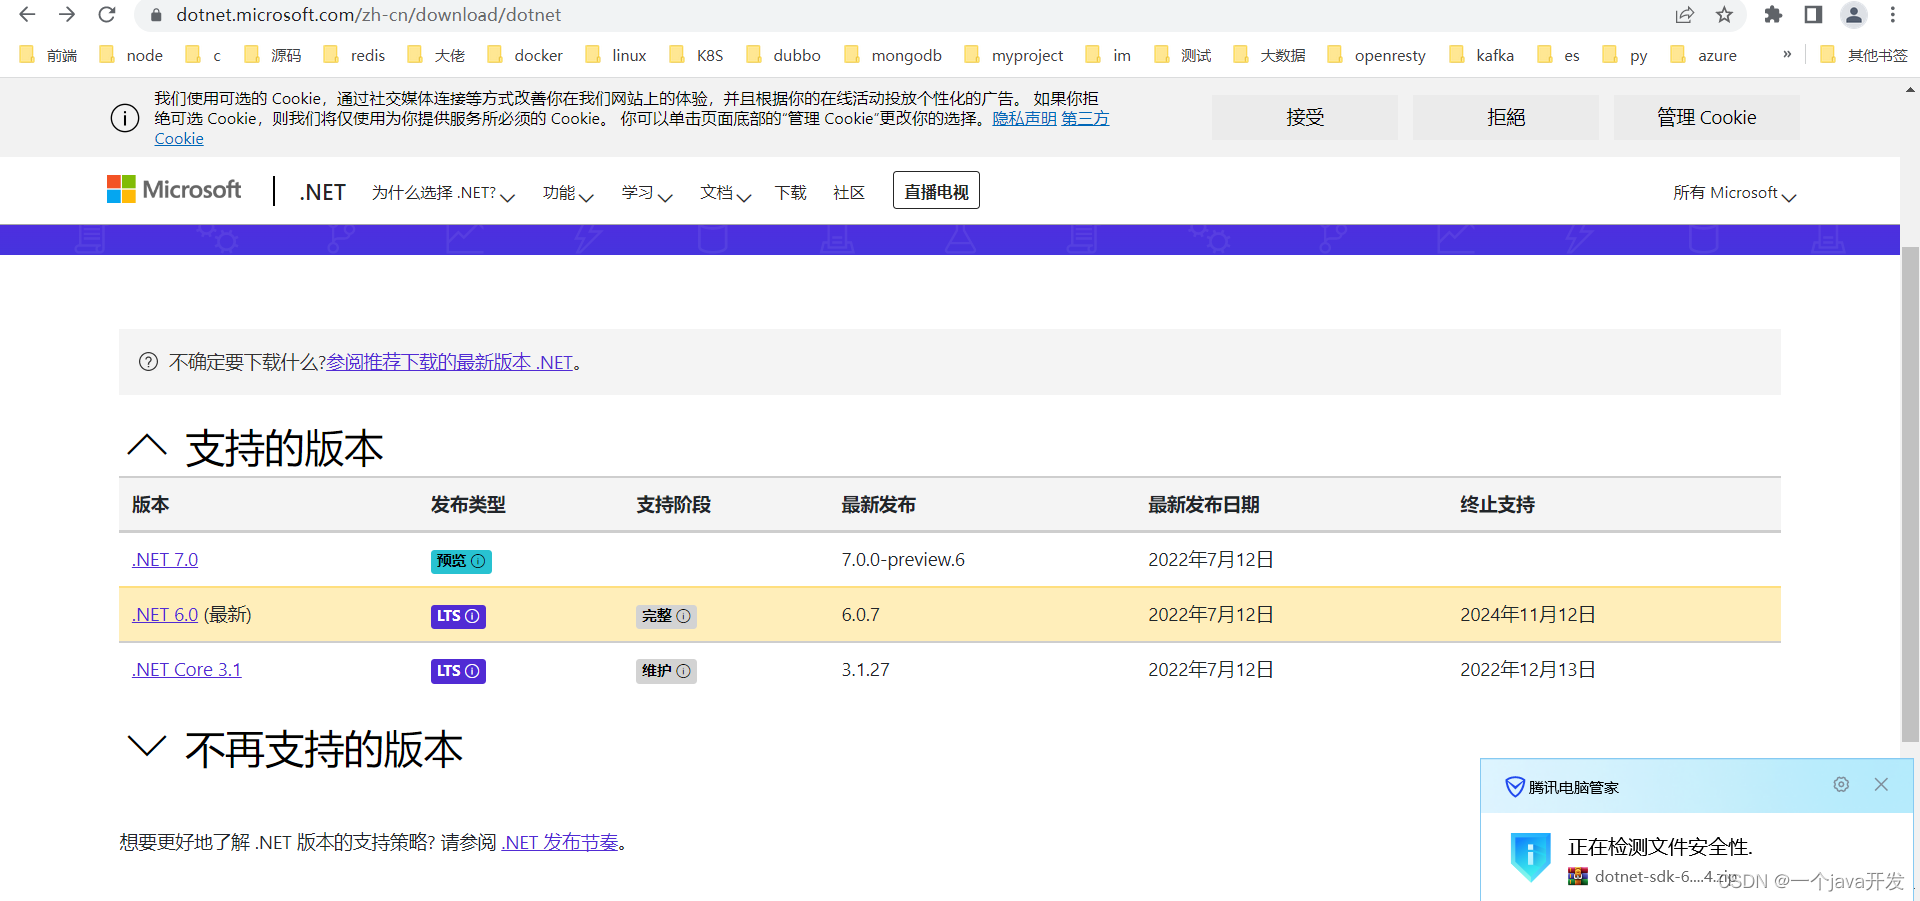Click Tencent shield logo in popup header
Viewport: 1920px width, 901px height.
pyautogui.click(x=1515, y=787)
